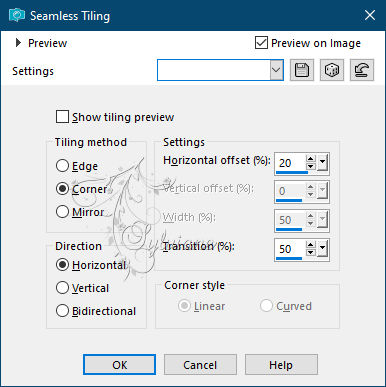Expand the Preview disclosure triangle
386x387 pixels.
[x=18, y=43]
